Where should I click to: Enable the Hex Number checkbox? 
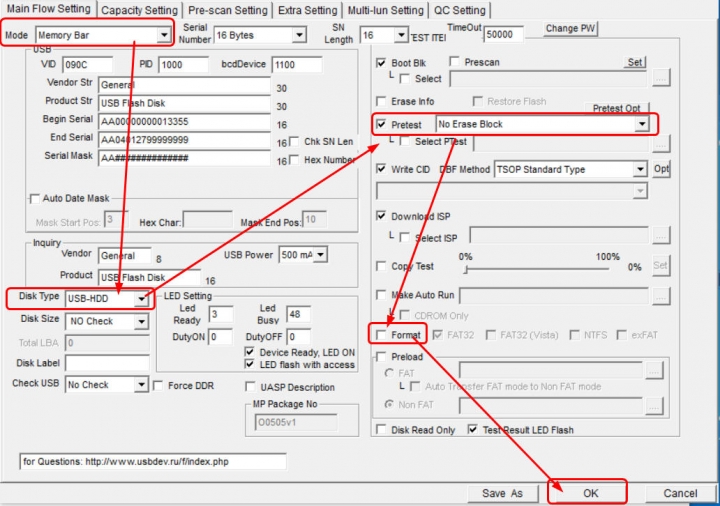pos(294,160)
